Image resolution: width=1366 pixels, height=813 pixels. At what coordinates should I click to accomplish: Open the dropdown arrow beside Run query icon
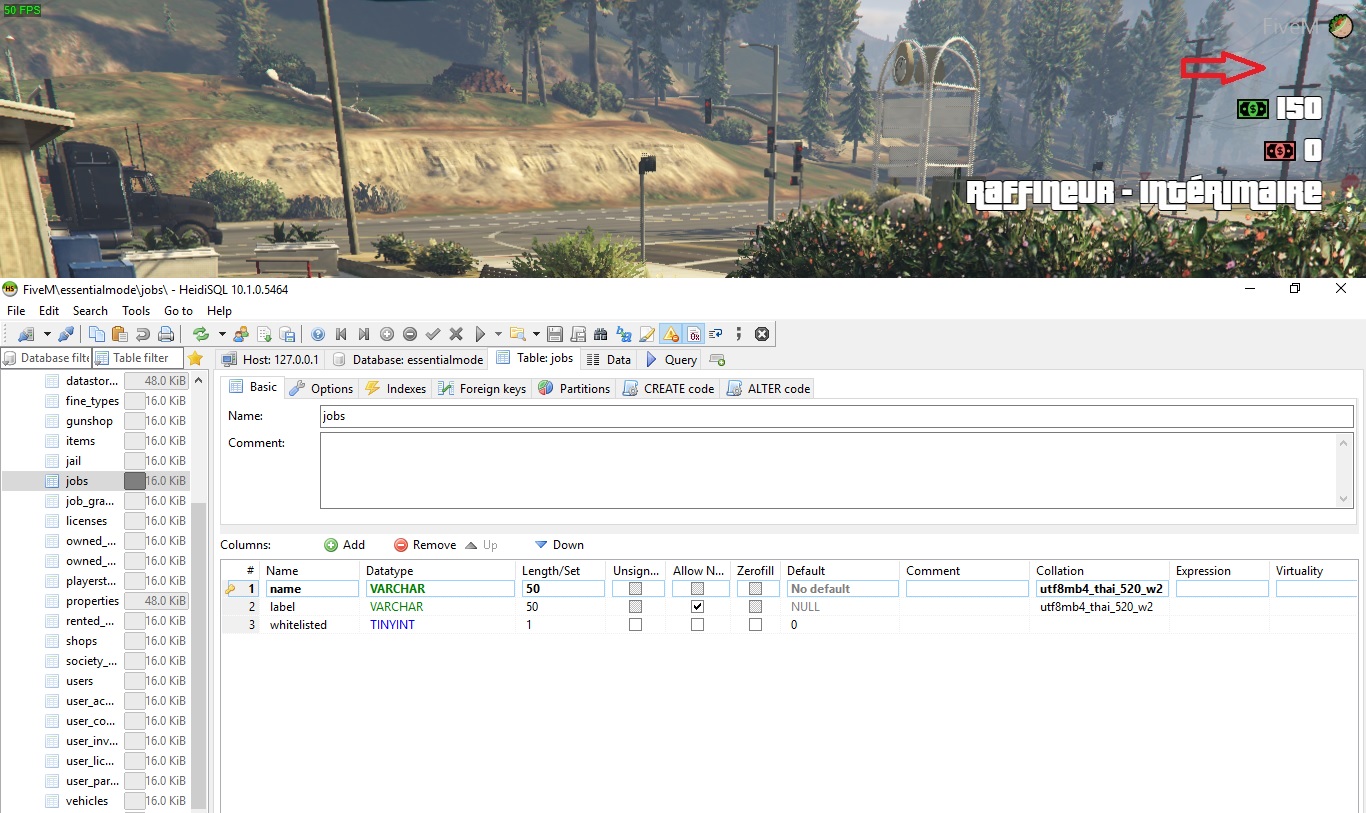click(x=497, y=334)
